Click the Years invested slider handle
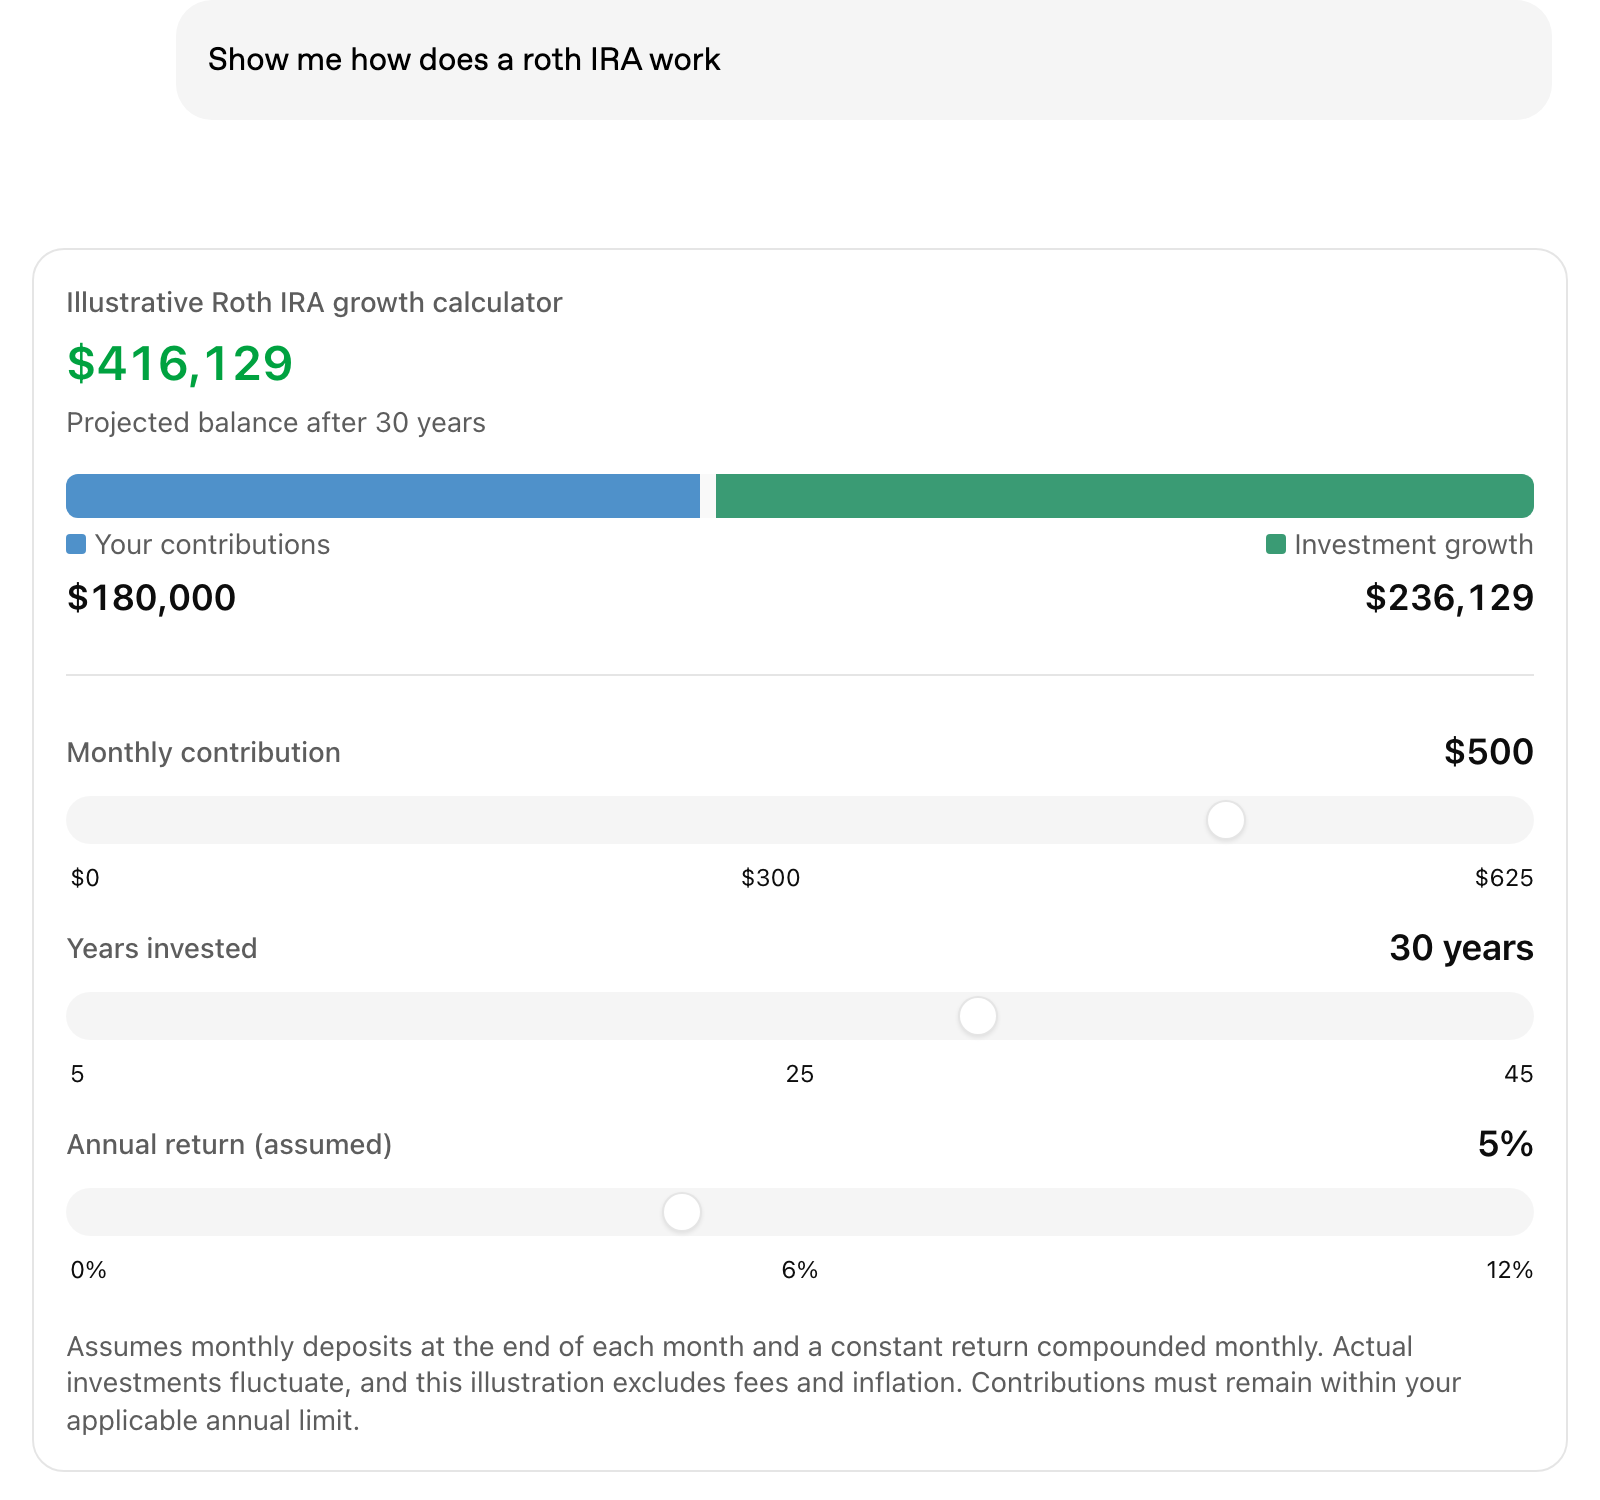Image resolution: width=1600 pixels, height=1500 pixels. (x=978, y=1016)
